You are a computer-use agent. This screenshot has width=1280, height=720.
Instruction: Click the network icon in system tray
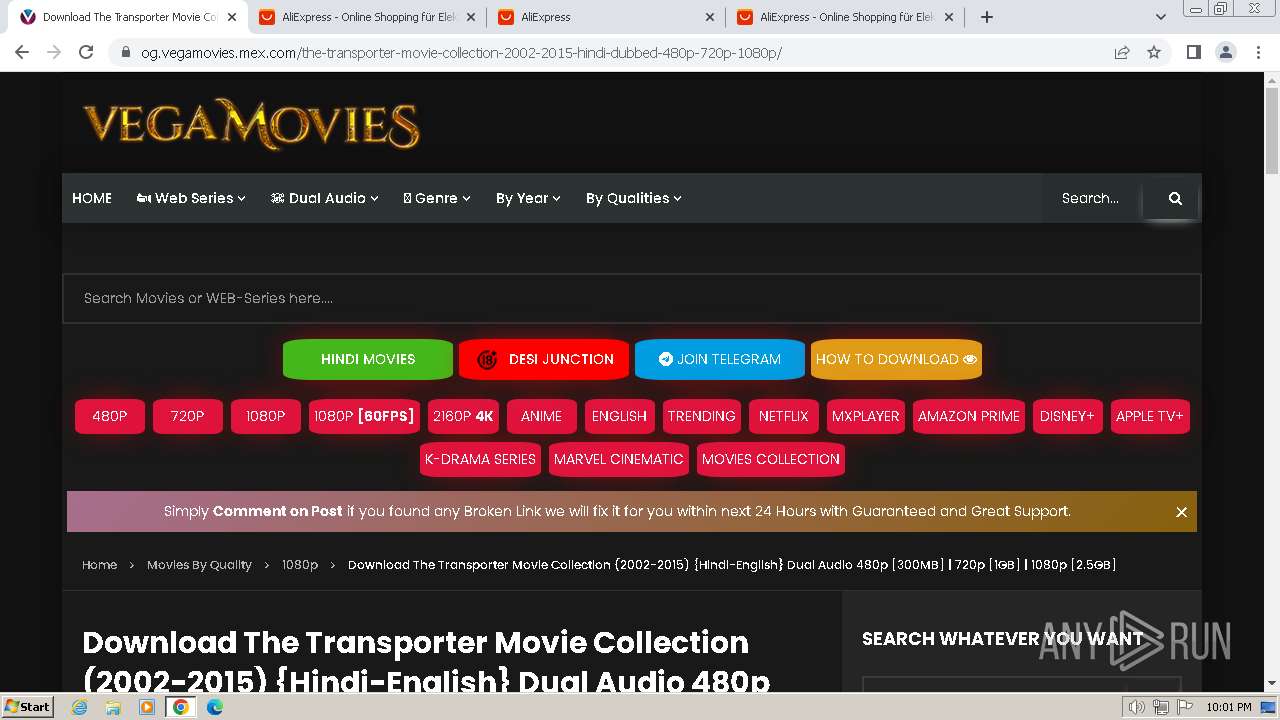tap(1161, 707)
